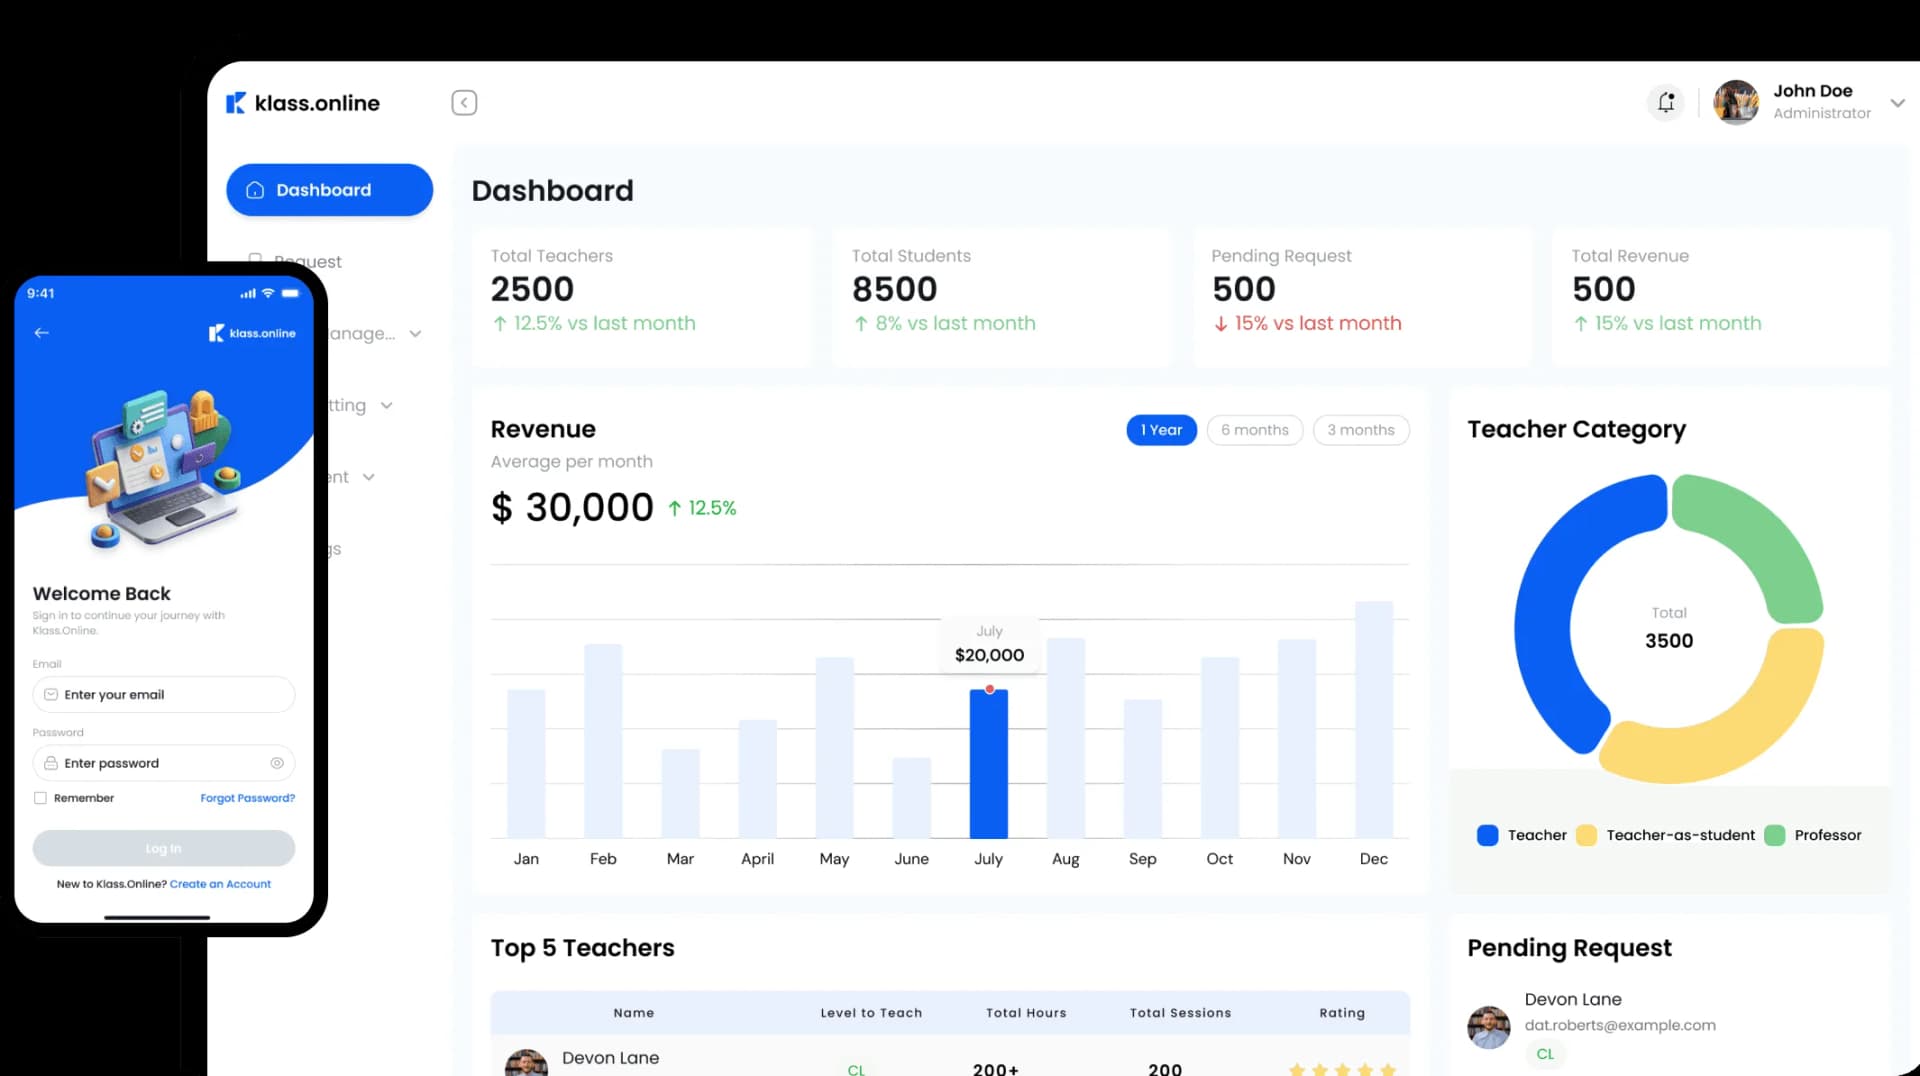Collapse the sidebar with the arrow icon
The width and height of the screenshot is (1920, 1076).
[464, 103]
